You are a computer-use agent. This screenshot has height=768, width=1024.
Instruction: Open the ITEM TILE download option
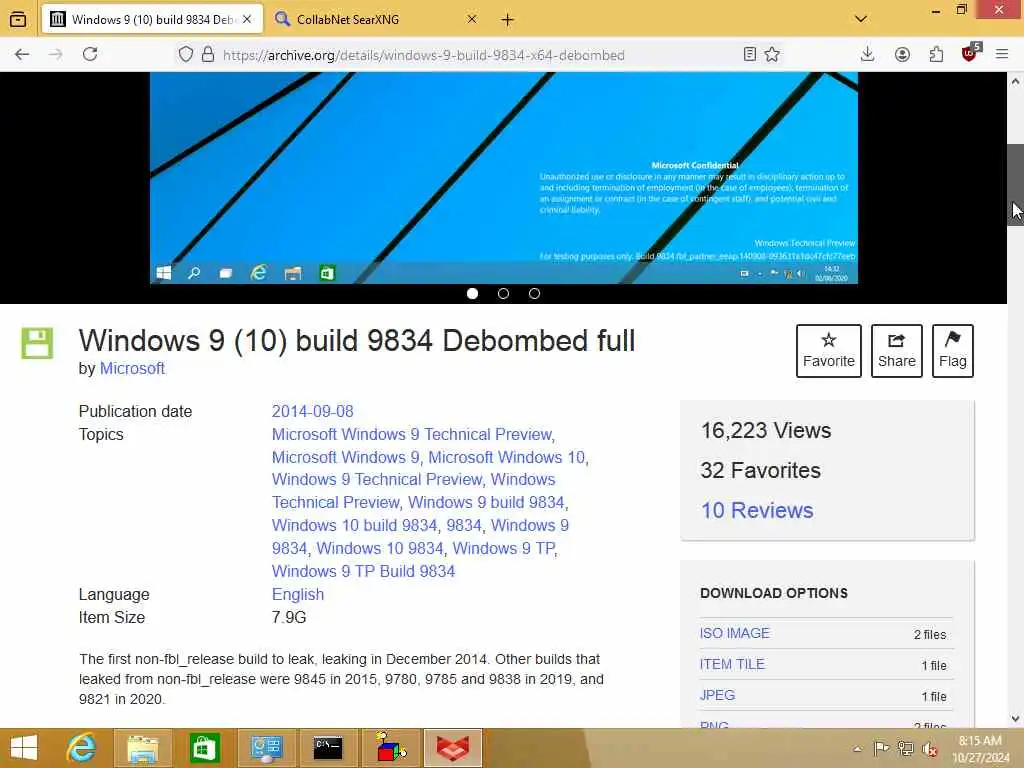coord(732,664)
